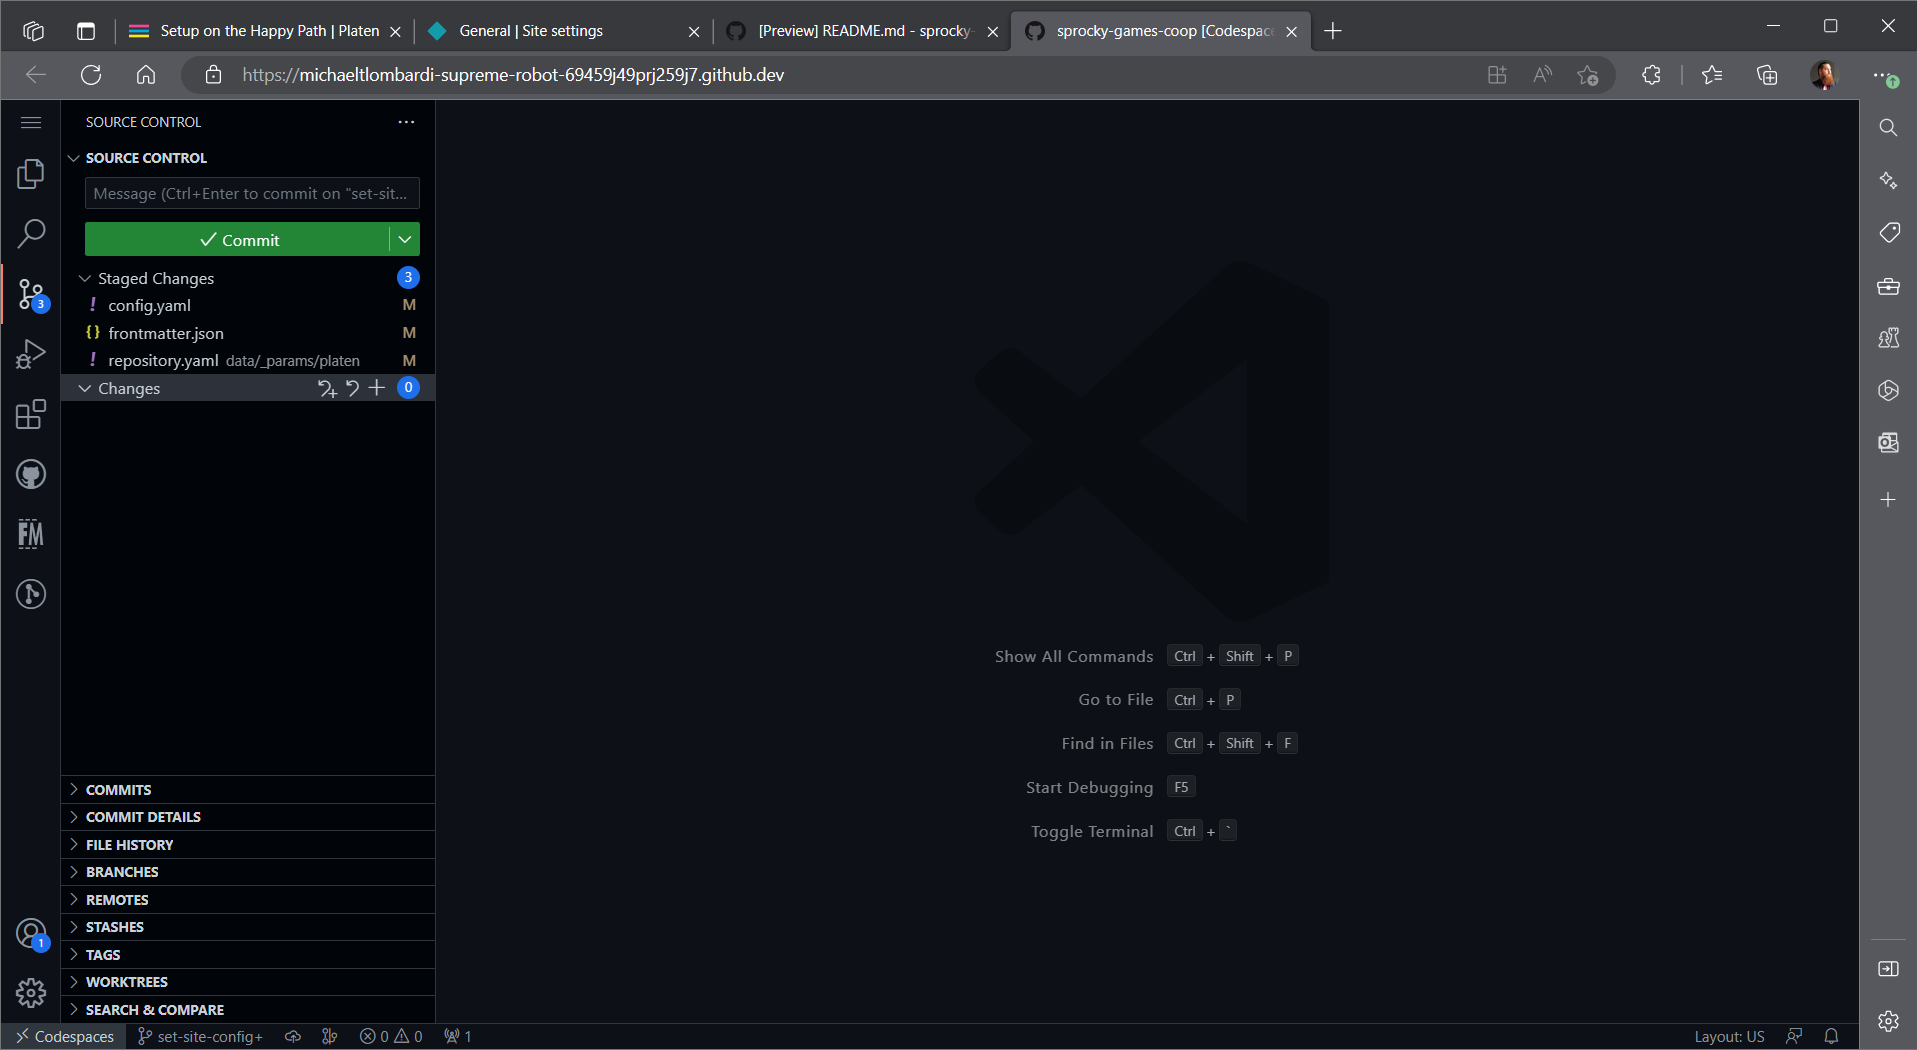
Task: Expand the BRANCHES section
Action: [x=122, y=872]
